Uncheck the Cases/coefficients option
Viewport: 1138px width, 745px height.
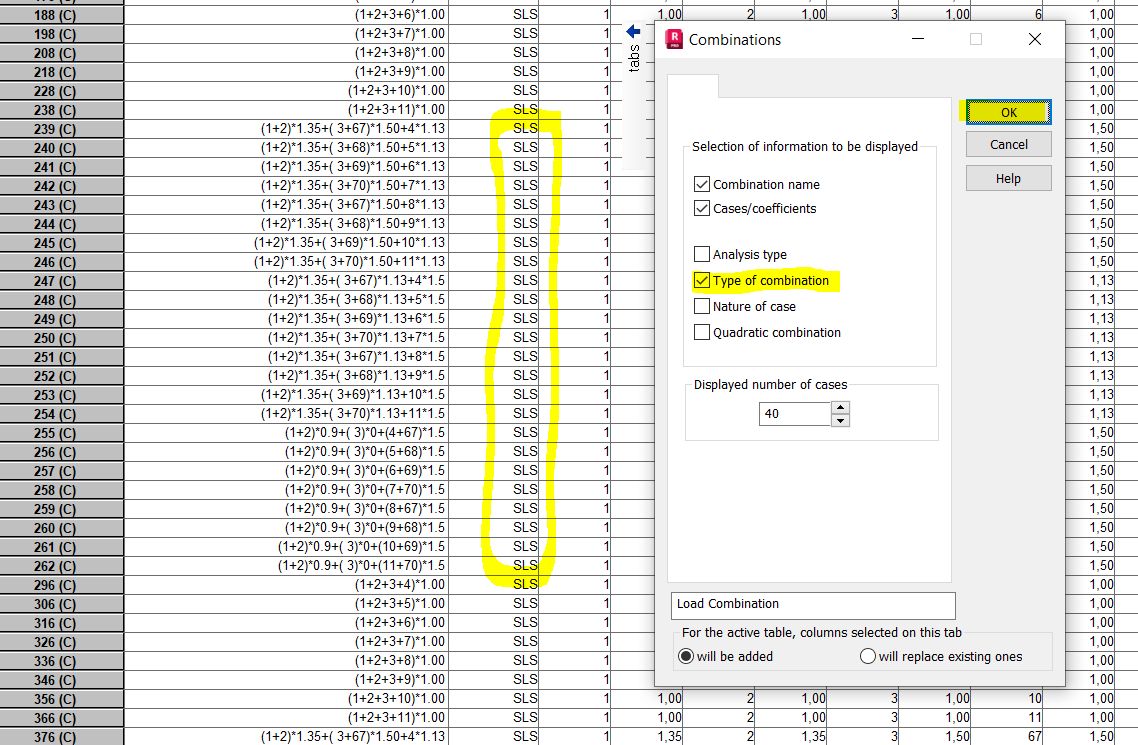tap(702, 208)
